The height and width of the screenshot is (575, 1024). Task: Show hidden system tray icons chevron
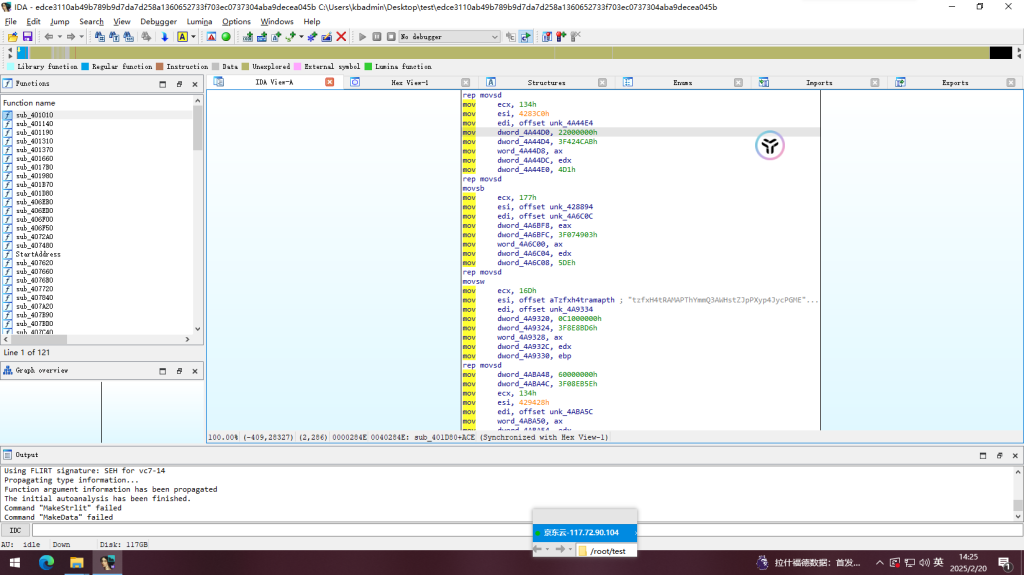pos(880,562)
